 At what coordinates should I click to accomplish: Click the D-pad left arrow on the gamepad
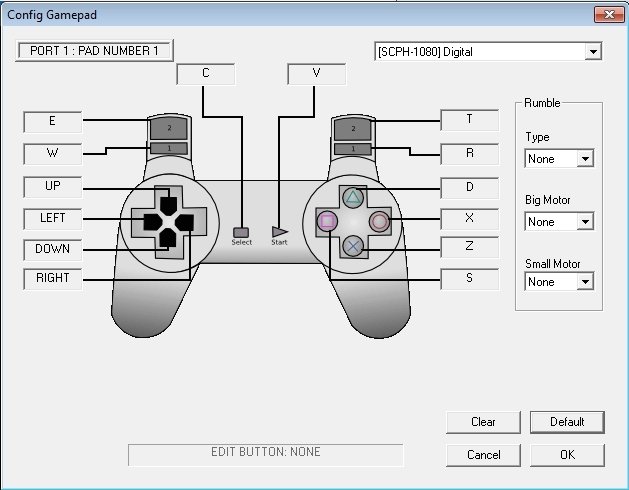click(153, 222)
